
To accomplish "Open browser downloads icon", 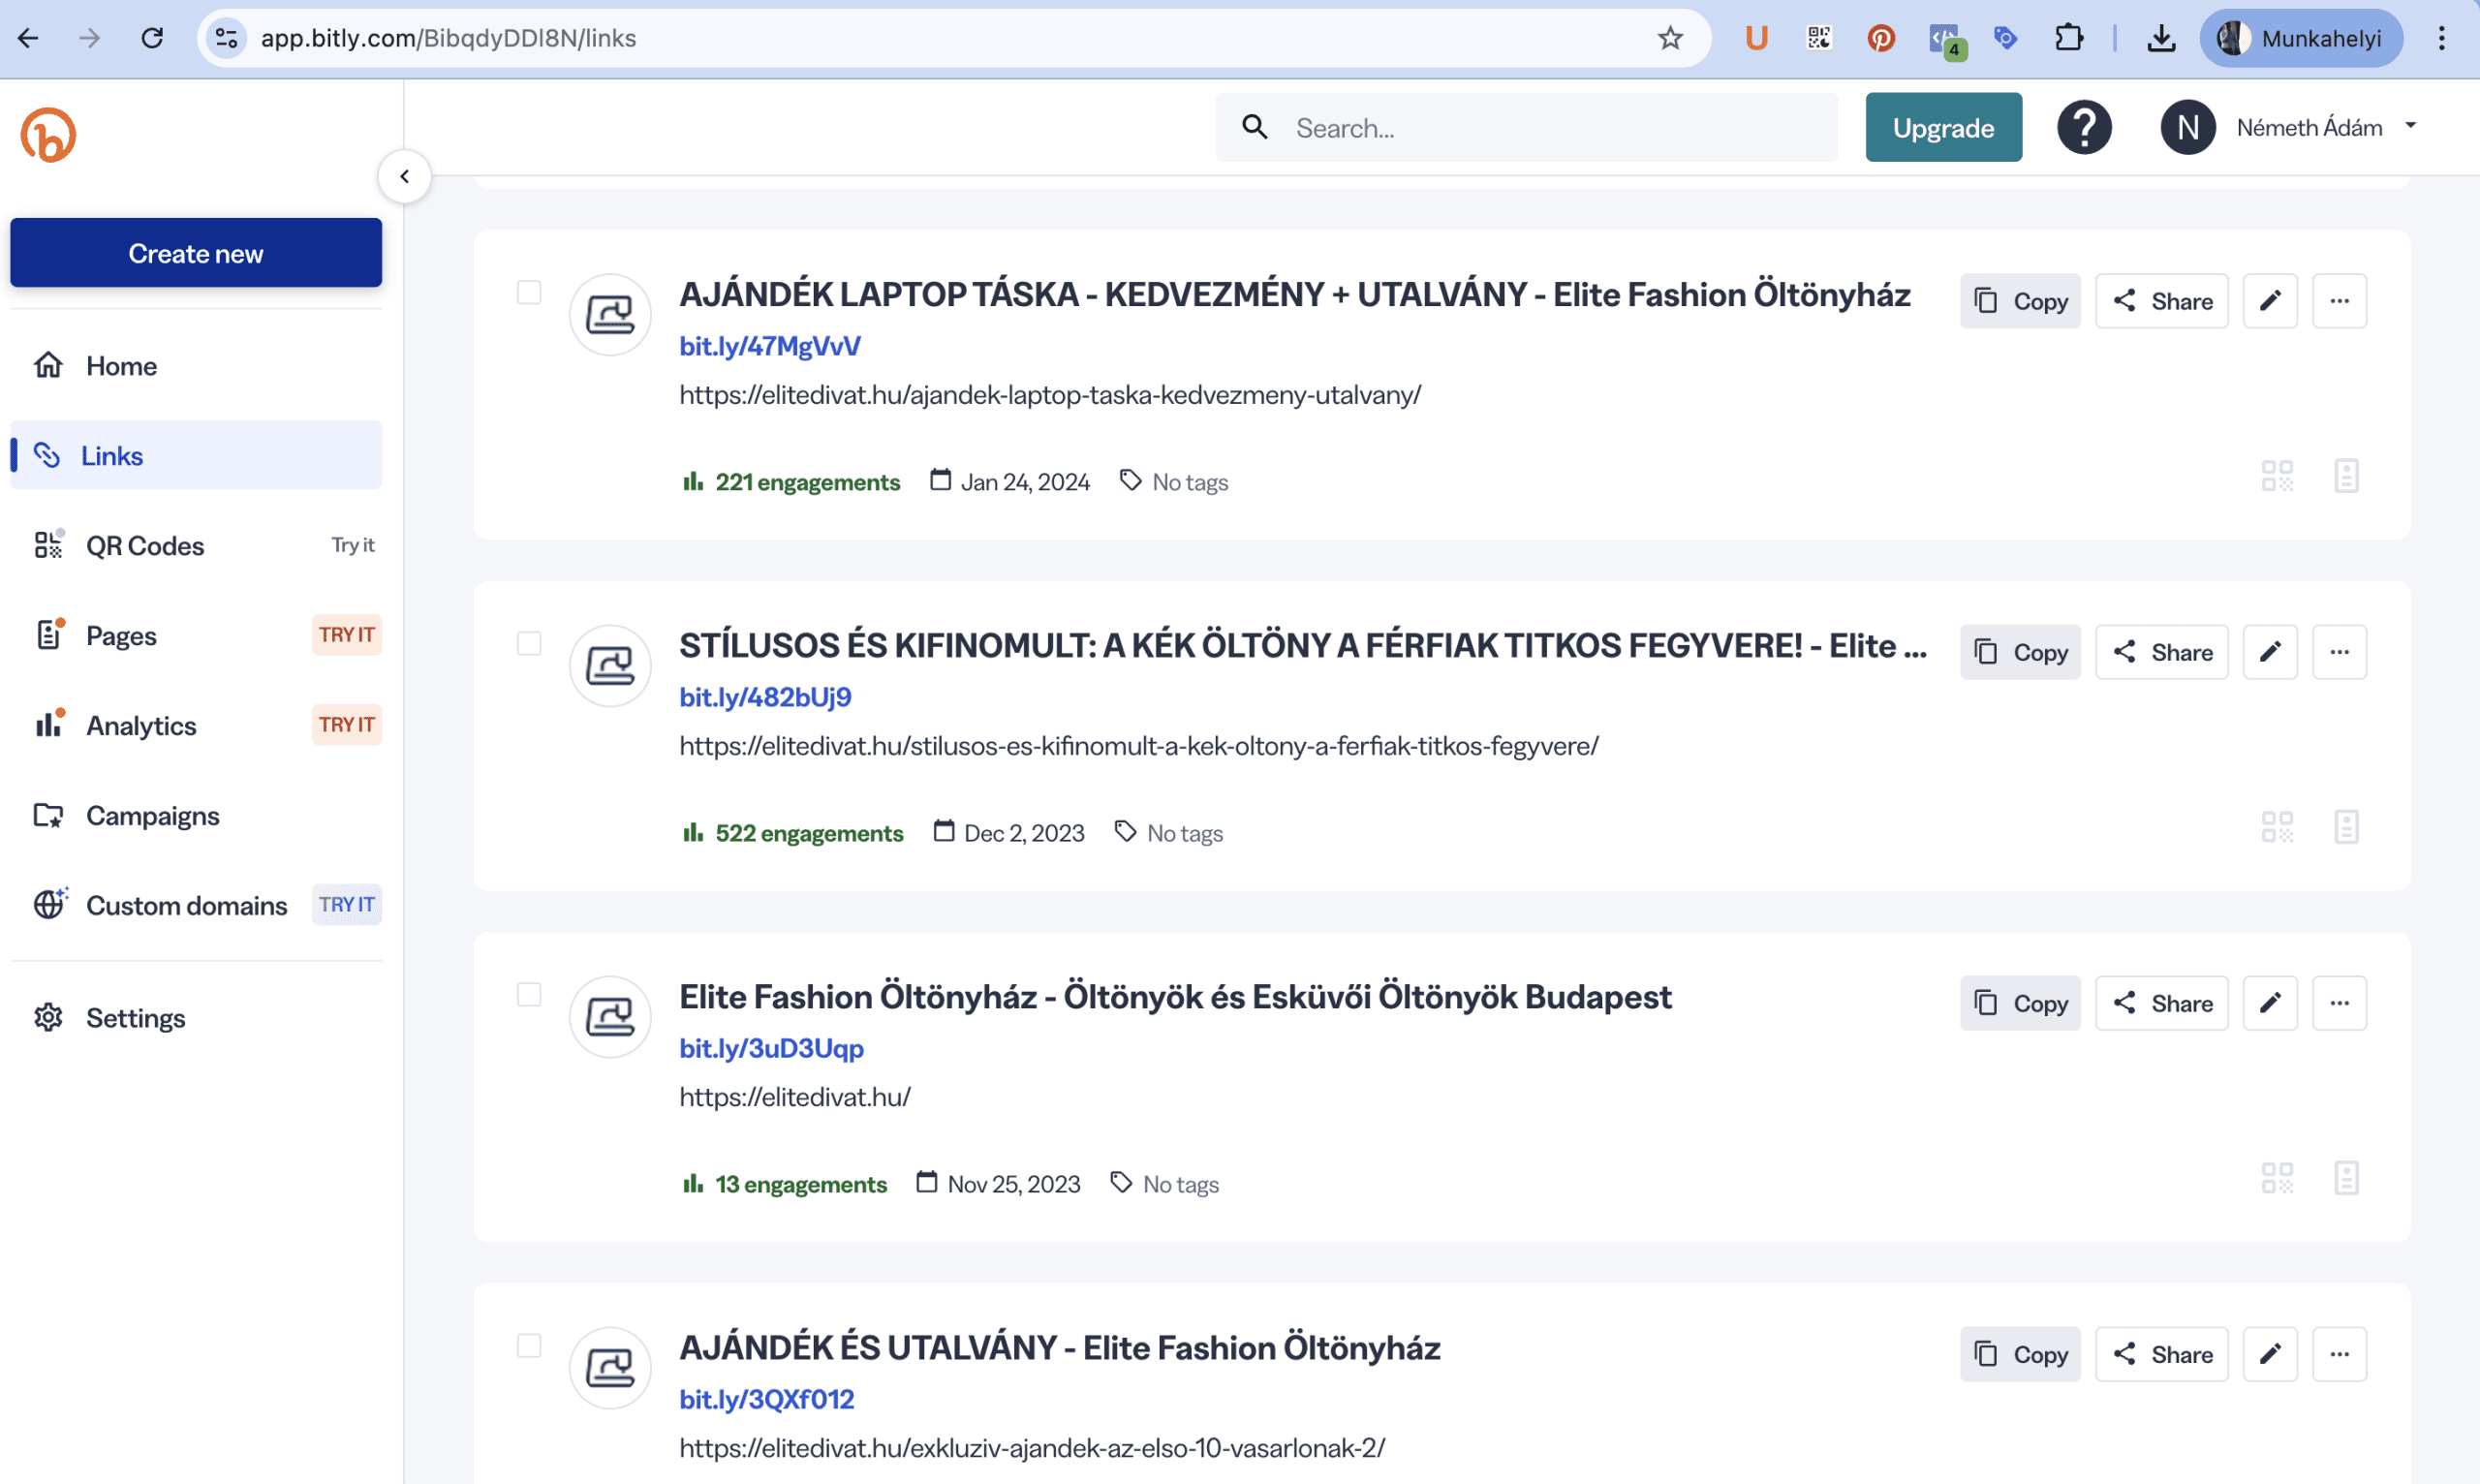I will [2161, 38].
